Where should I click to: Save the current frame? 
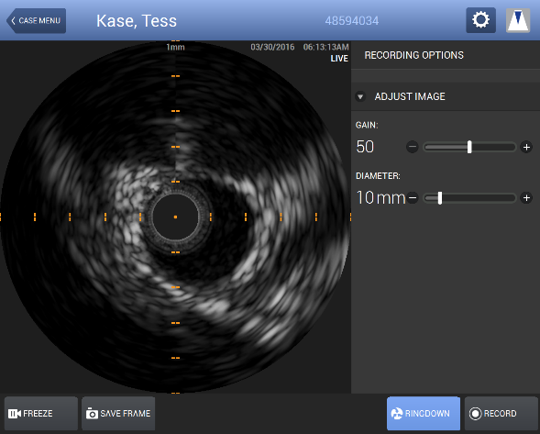tap(118, 413)
